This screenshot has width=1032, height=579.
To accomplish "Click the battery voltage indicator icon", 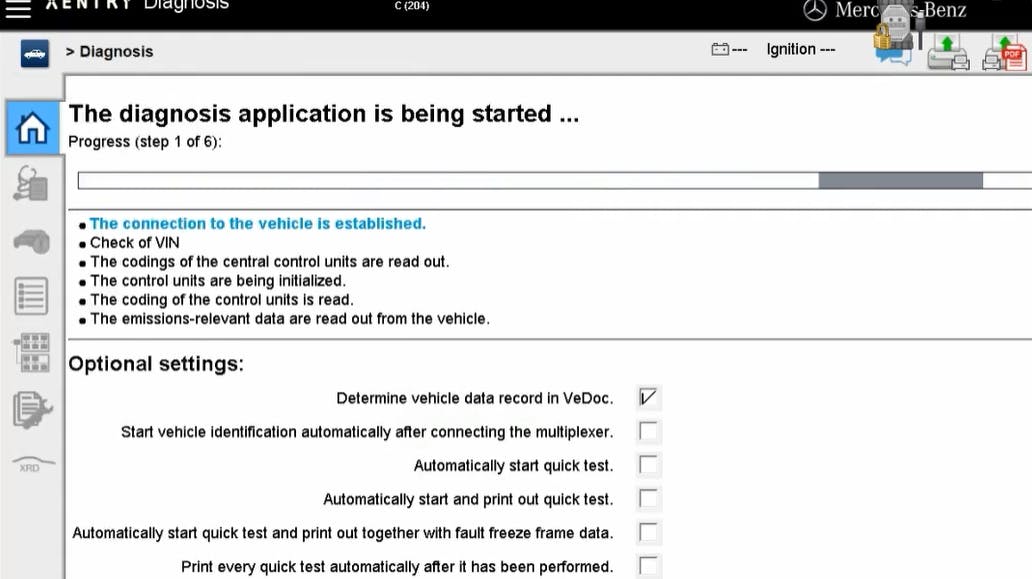I will (x=720, y=49).
